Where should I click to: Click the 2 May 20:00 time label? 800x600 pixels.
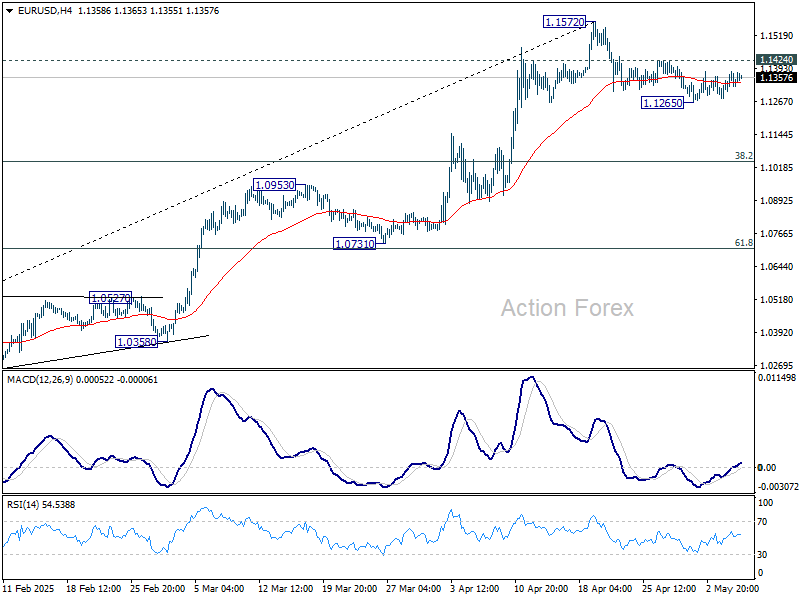tap(731, 588)
